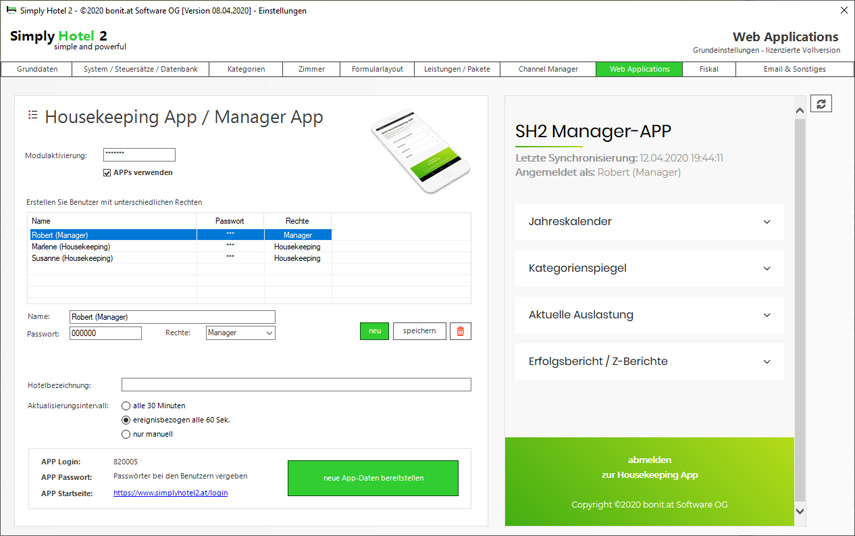855x536 pixels.
Task: Click the APP Login value 820005
Action: tap(125, 461)
